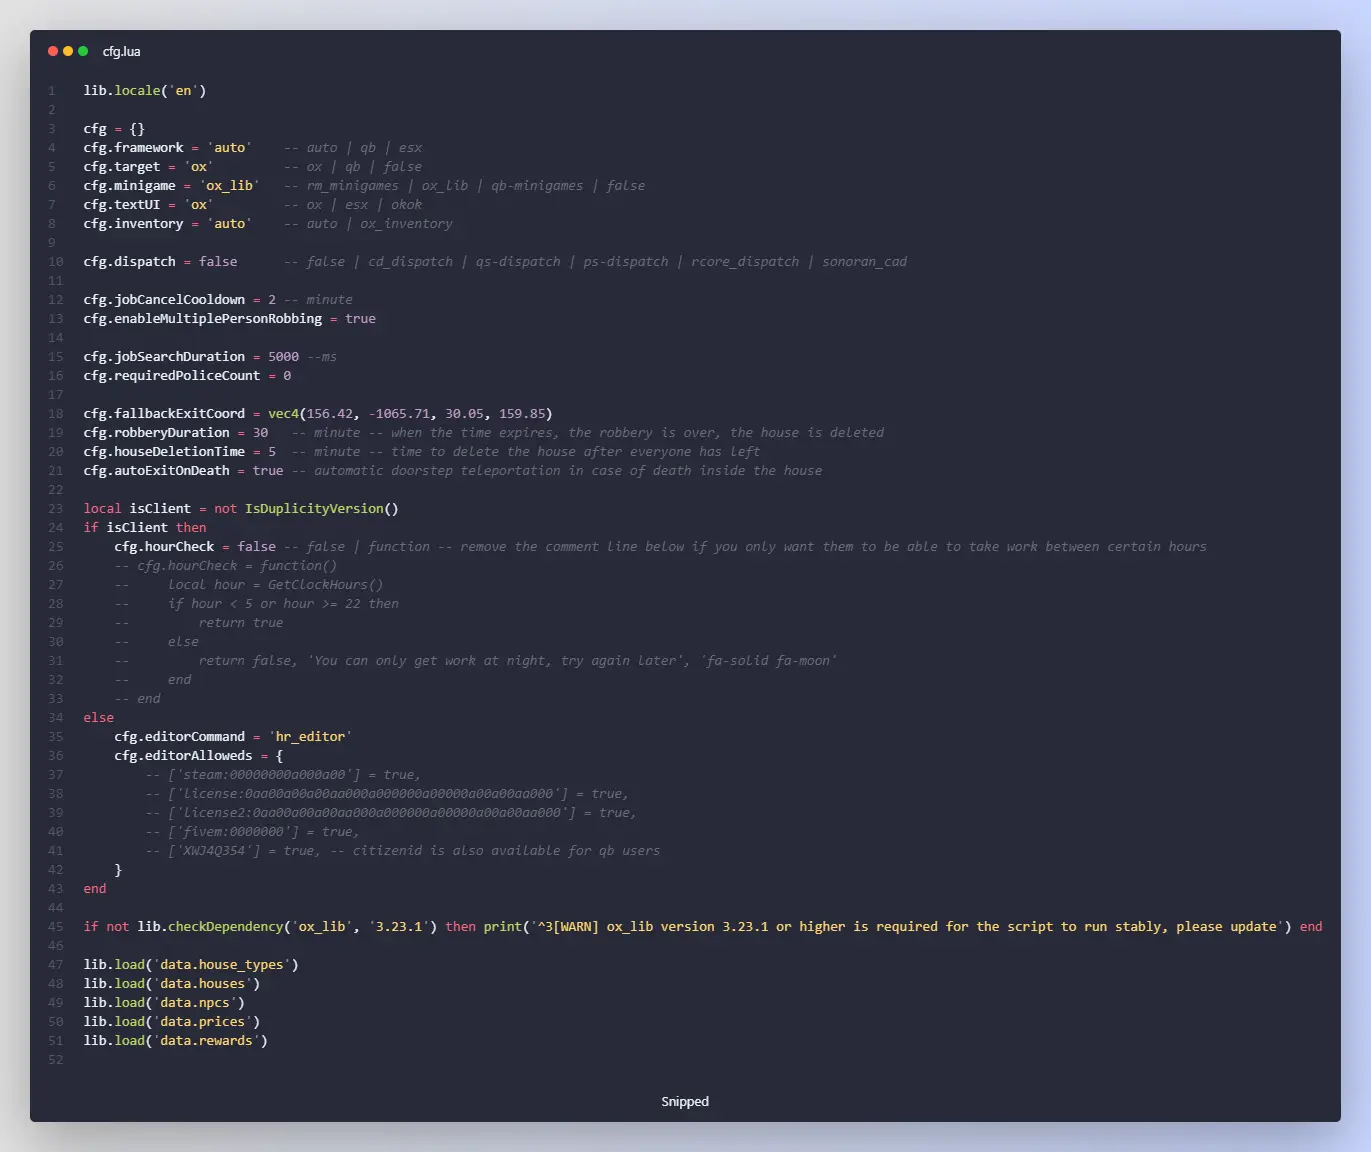The height and width of the screenshot is (1152, 1371).
Task: Click "rcore_dispatch" in the dispatch comment
Action: click(x=745, y=261)
